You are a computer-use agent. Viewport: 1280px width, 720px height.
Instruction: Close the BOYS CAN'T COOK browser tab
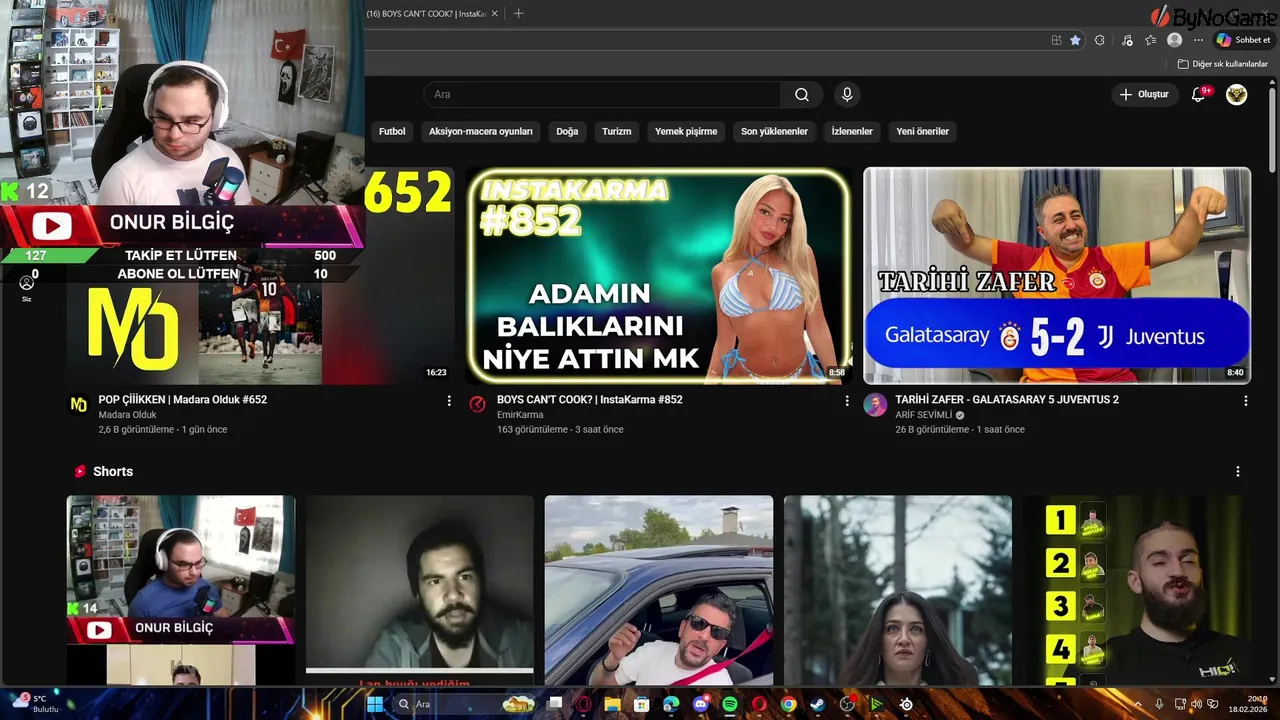point(494,13)
